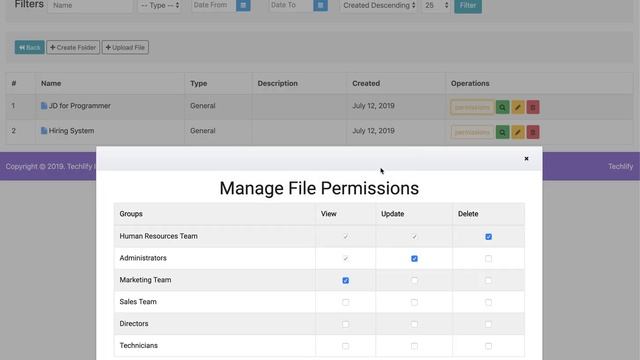Click the Description column header
Image resolution: width=640 pixels, height=360 pixels.
tap(278, 83)
